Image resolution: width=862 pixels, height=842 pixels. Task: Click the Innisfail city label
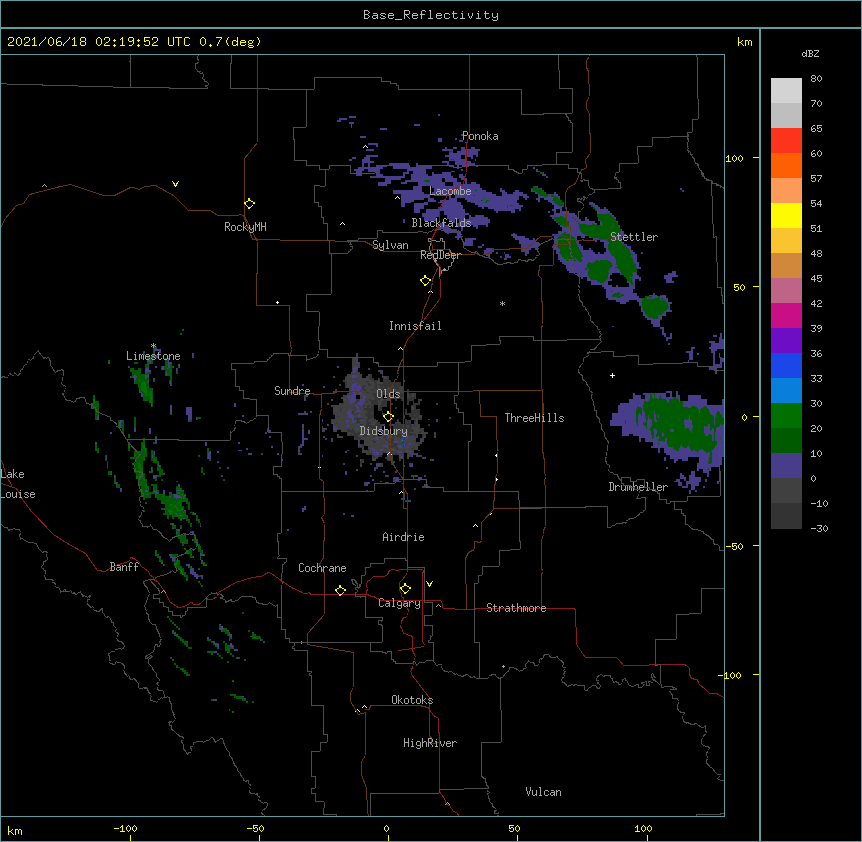[x=415, y=326]
